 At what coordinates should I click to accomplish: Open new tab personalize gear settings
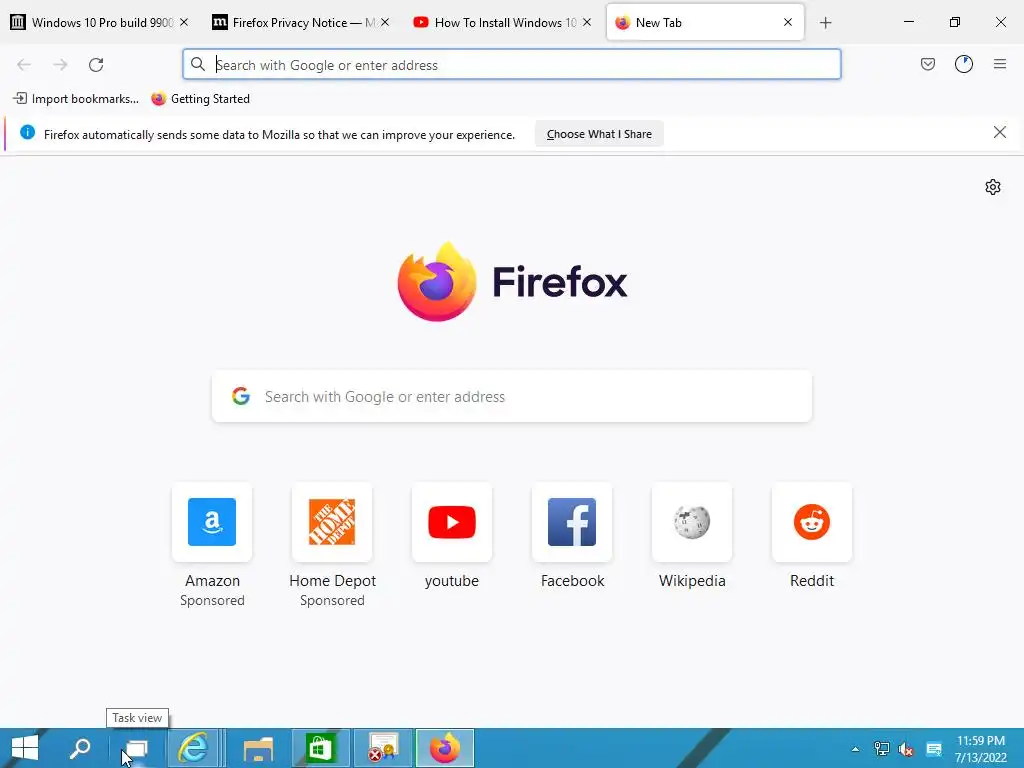[993, 187]
